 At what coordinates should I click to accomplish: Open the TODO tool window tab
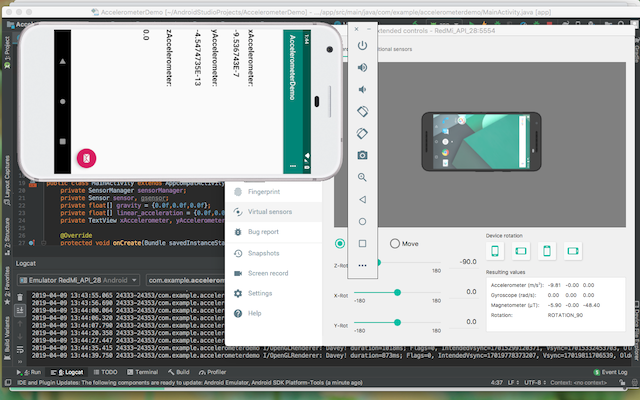tap(105, 372)
